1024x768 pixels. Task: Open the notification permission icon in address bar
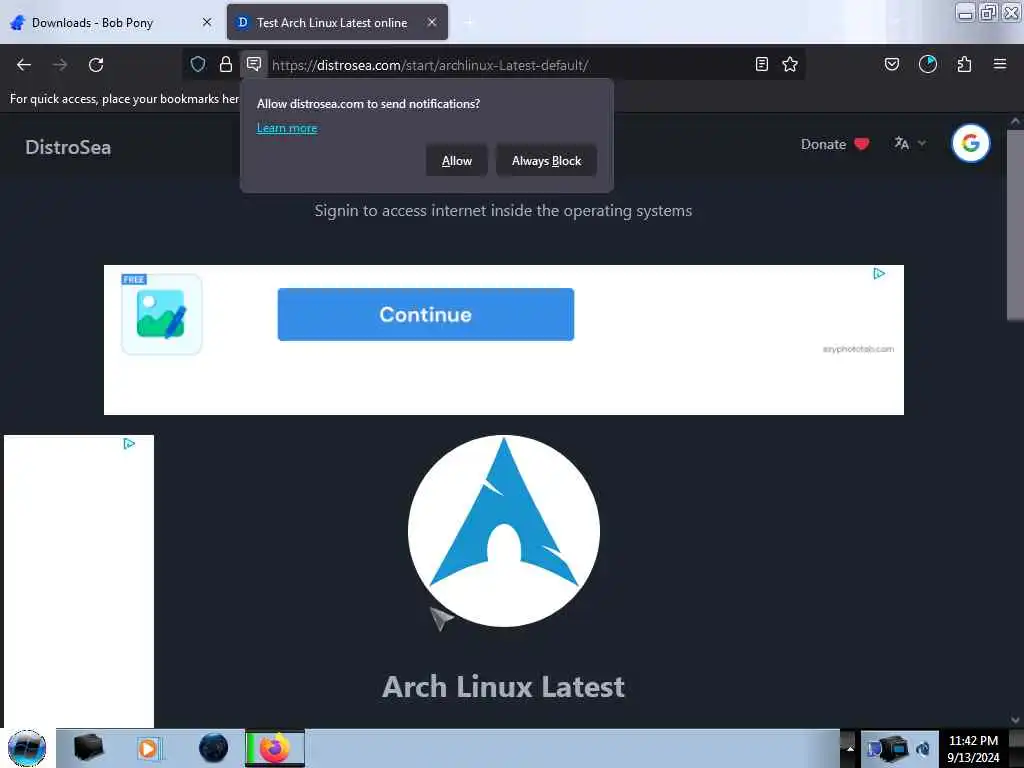pos(254,64)
